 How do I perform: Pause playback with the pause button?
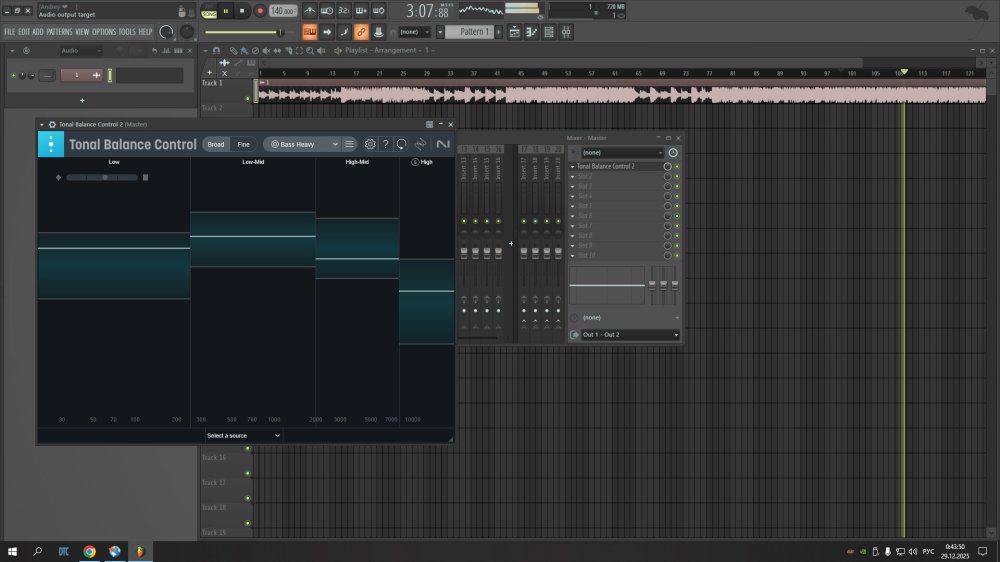tap(226, 11)
